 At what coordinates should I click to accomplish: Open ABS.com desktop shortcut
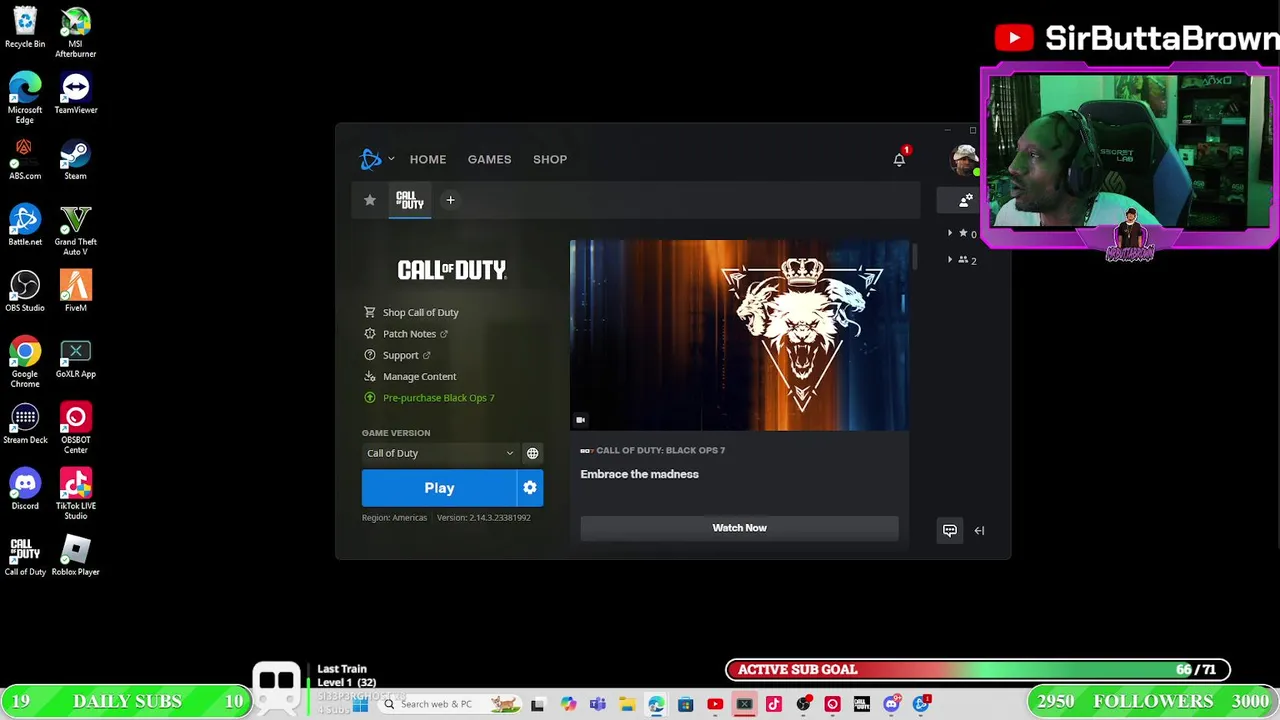[x=25, y=159]
